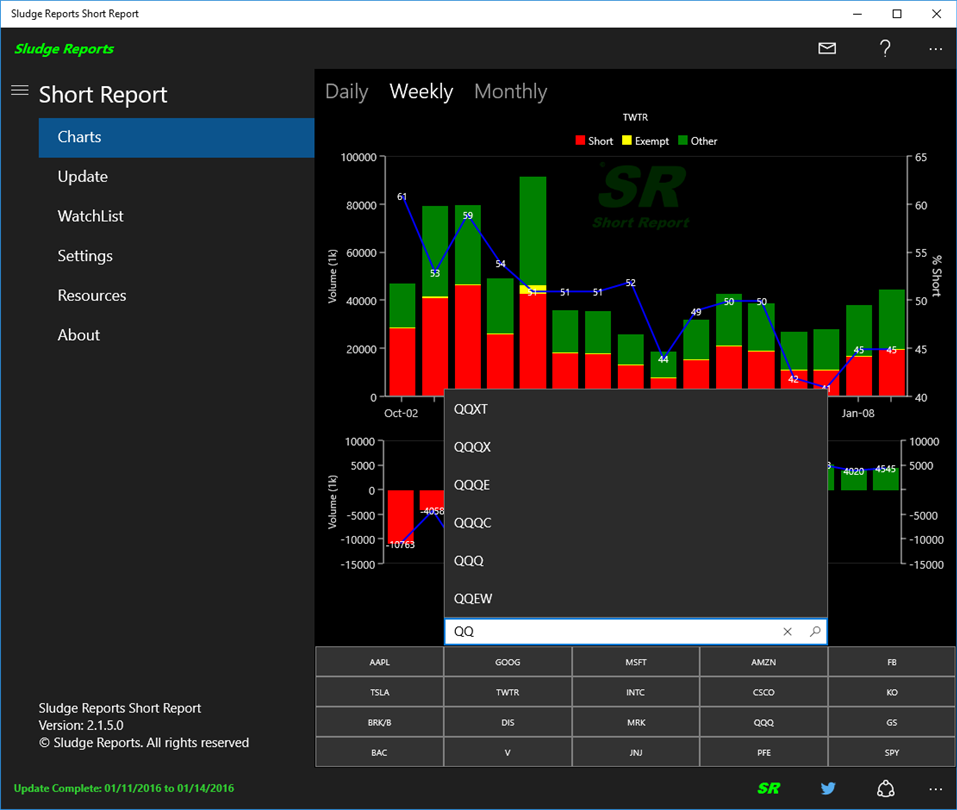Load the CSCO chart button
This screenshot has height=810, width=957.
pyautogui.click(x=764, y=692)
